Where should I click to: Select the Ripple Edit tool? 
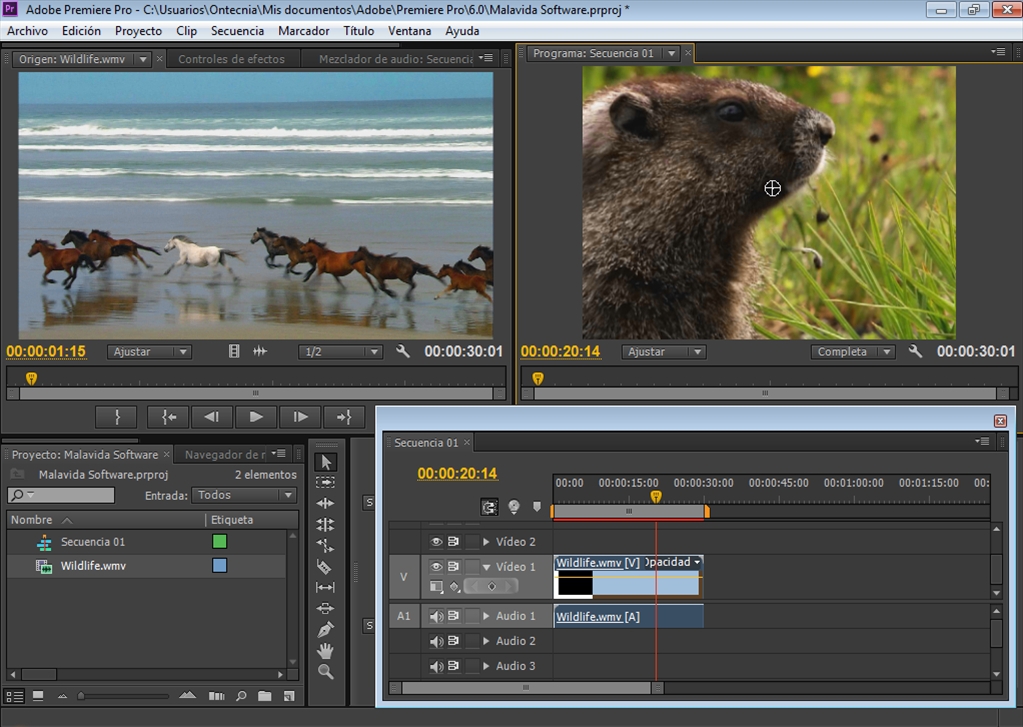point(326,503)
